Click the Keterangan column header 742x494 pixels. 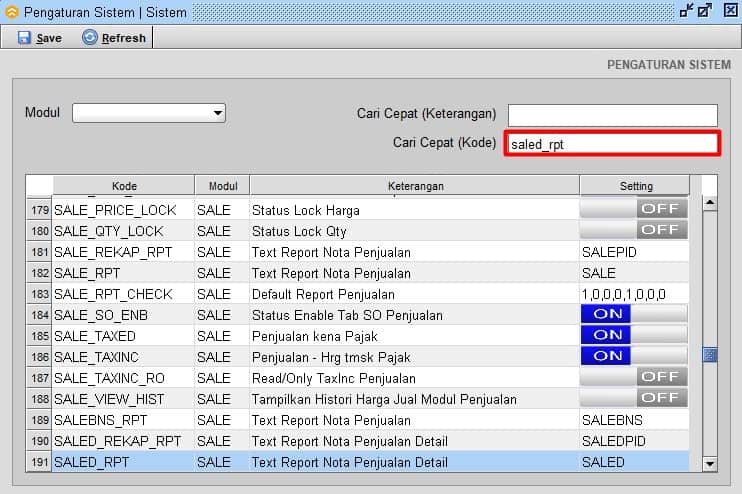415,186
